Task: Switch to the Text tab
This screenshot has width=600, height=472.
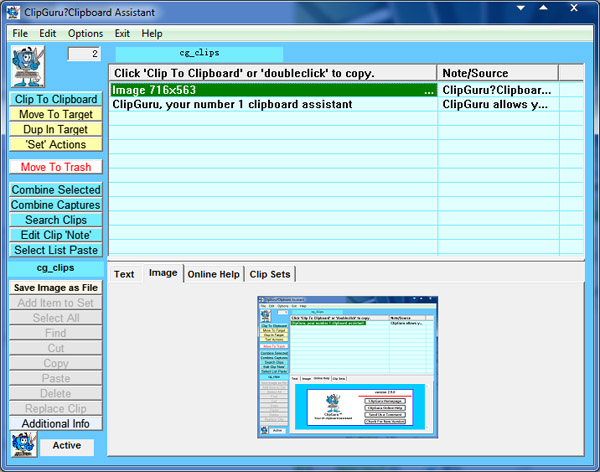Action: tap(124, 274)
